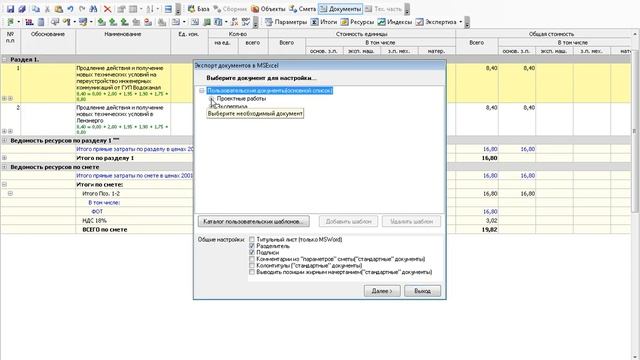Enable the Комментарии из параметров сметы checkbox
This screenshot has width=640, height=360.
252,259
